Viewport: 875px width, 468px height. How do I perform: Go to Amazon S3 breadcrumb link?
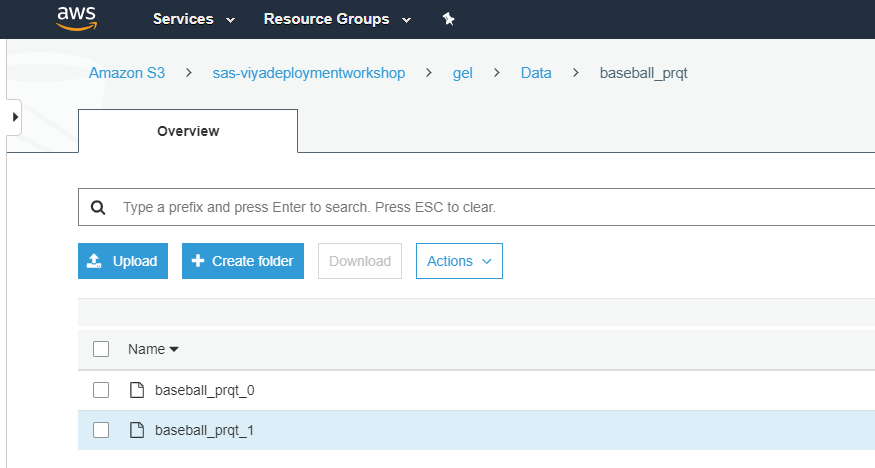(x=127, y=73)
